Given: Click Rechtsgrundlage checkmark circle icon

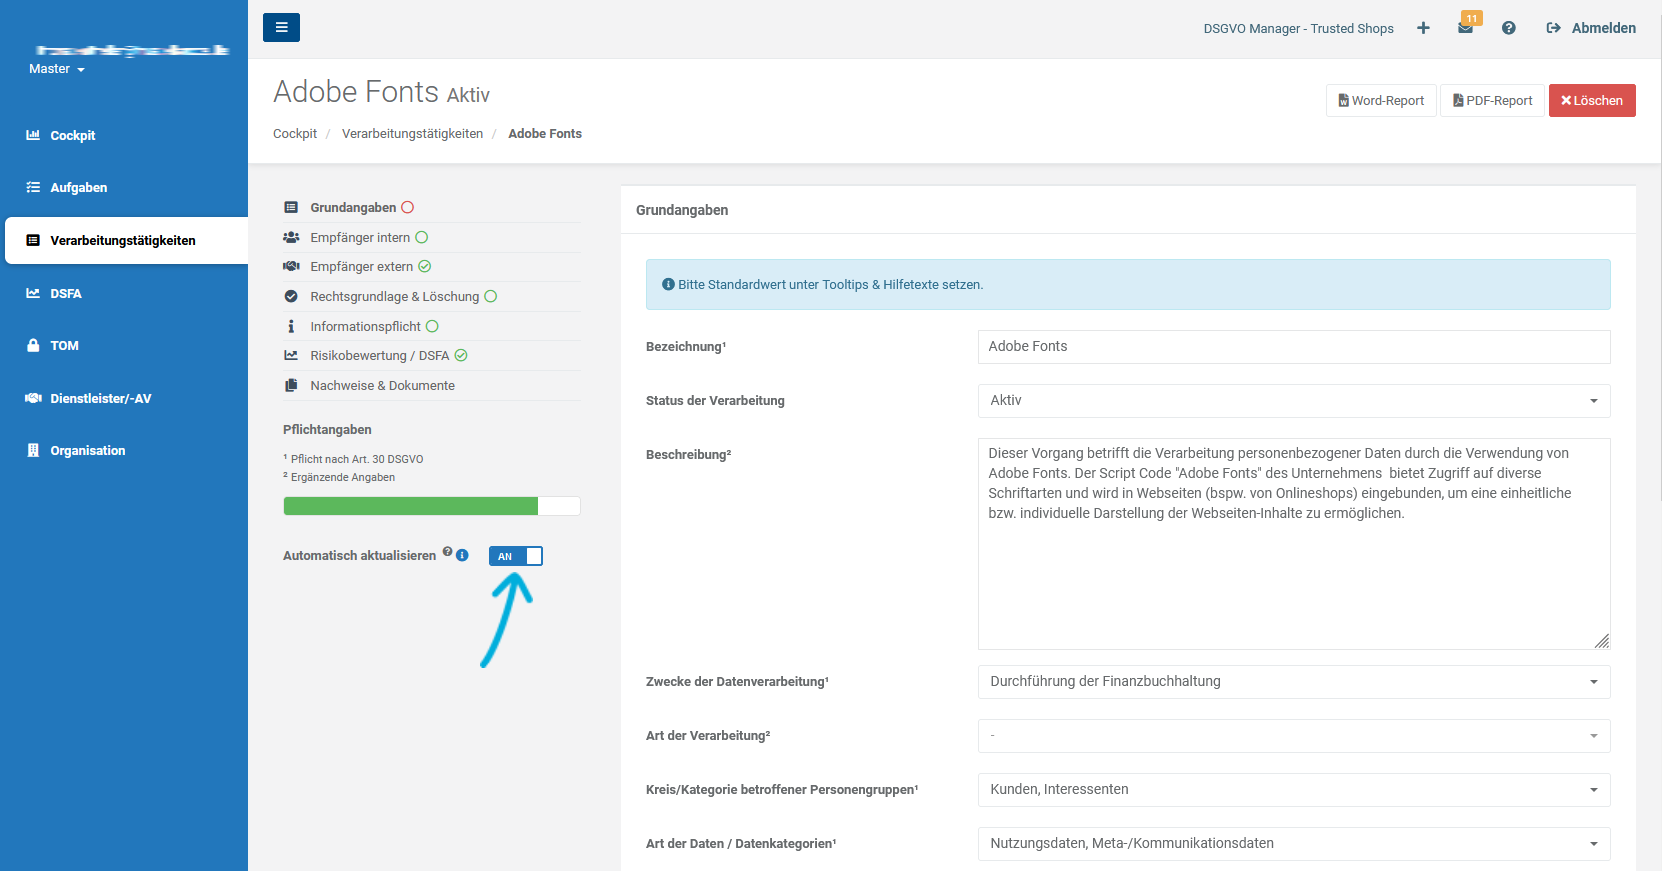Looking at the screenshot, I should [x=291, y=296].
